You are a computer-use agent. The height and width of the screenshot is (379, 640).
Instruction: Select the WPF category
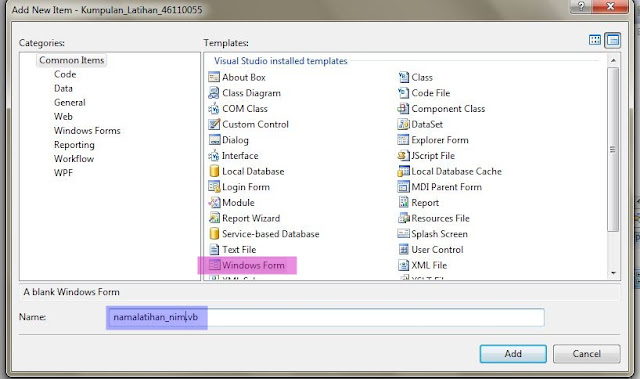[63, 173]
